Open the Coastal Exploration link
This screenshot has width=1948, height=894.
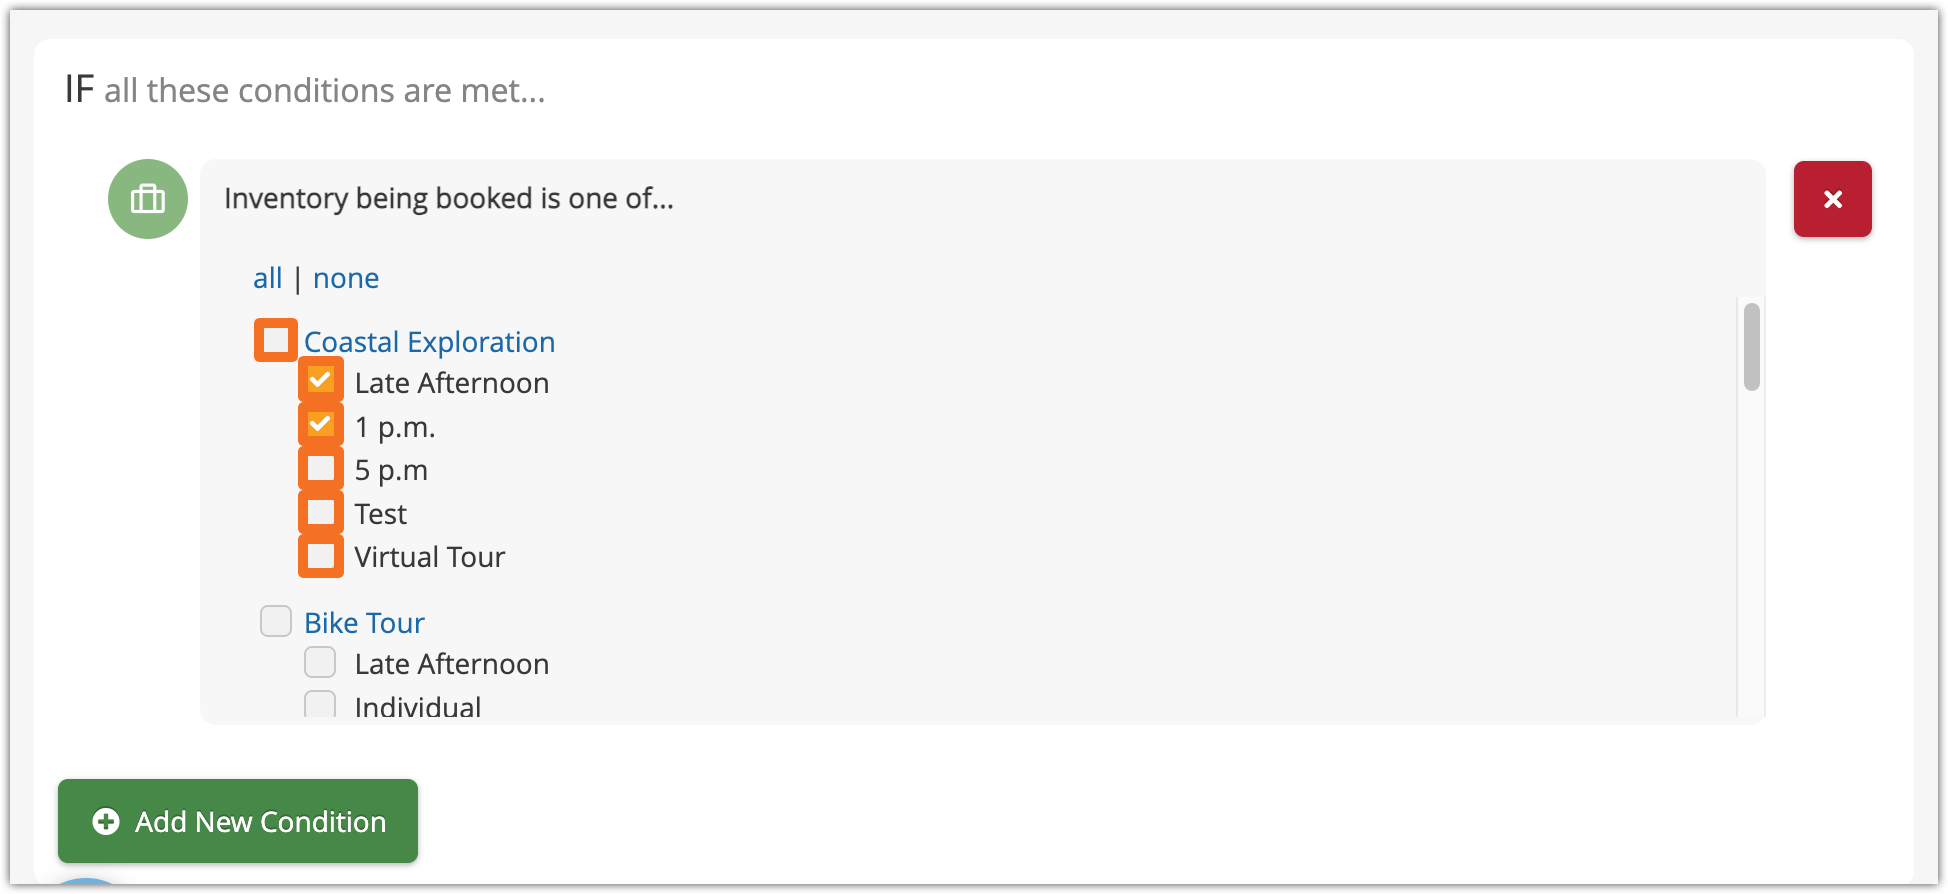(429, 342)
